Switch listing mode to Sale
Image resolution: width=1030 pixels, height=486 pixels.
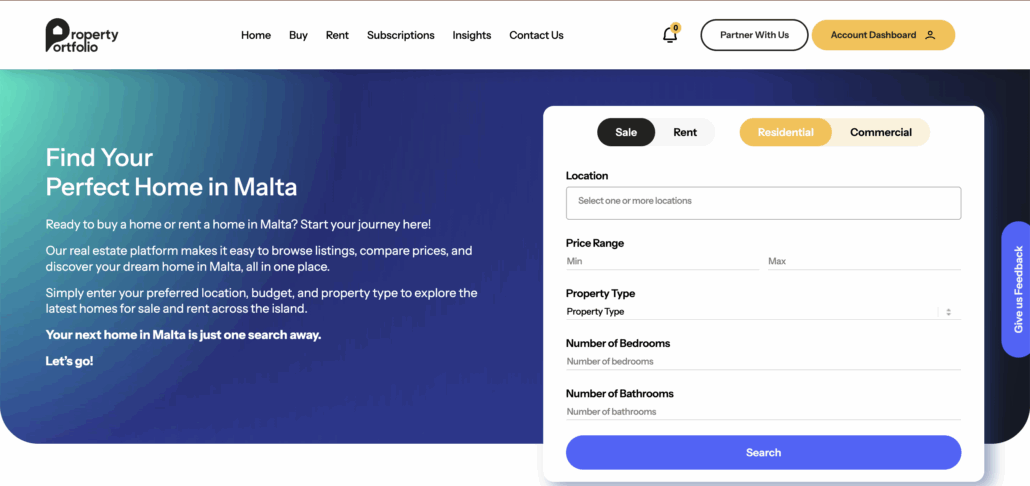[626, 132]
